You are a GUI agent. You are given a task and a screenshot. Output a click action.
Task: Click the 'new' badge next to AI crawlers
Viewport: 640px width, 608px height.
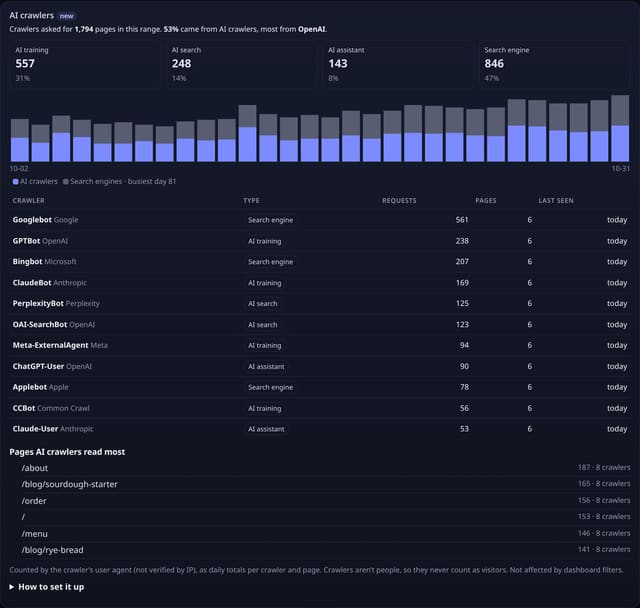point(67,16)
